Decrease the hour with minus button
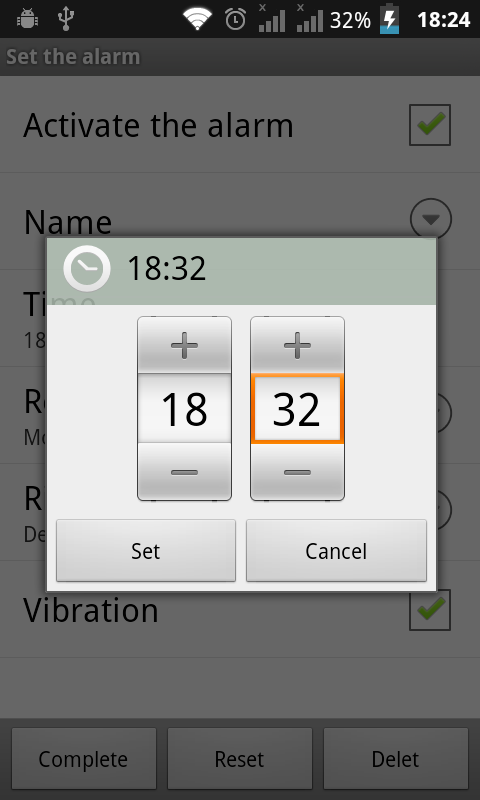Image resolution: width=480 pixels, height=800 pixels. click(184, 472)
